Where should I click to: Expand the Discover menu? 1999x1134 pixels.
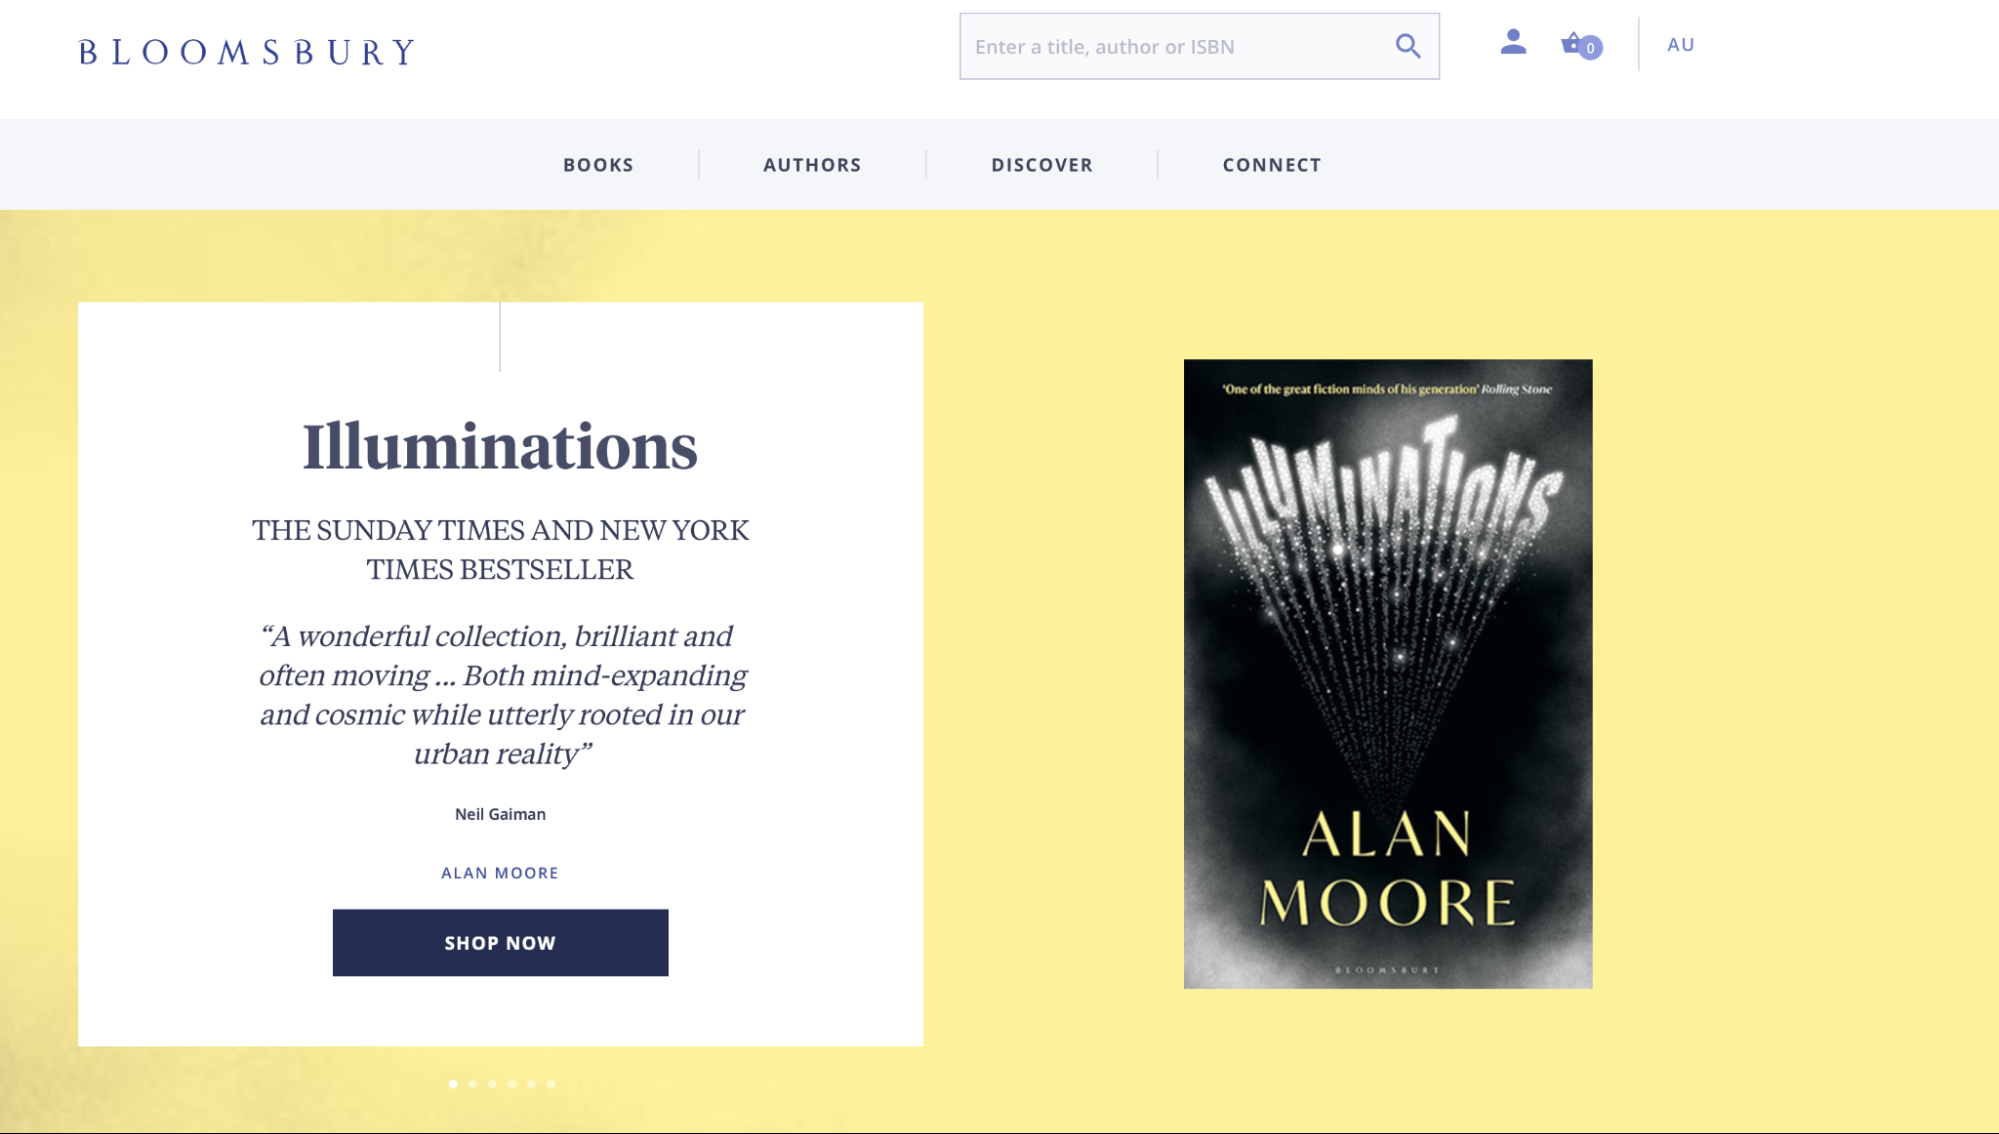pos(1042,165)
